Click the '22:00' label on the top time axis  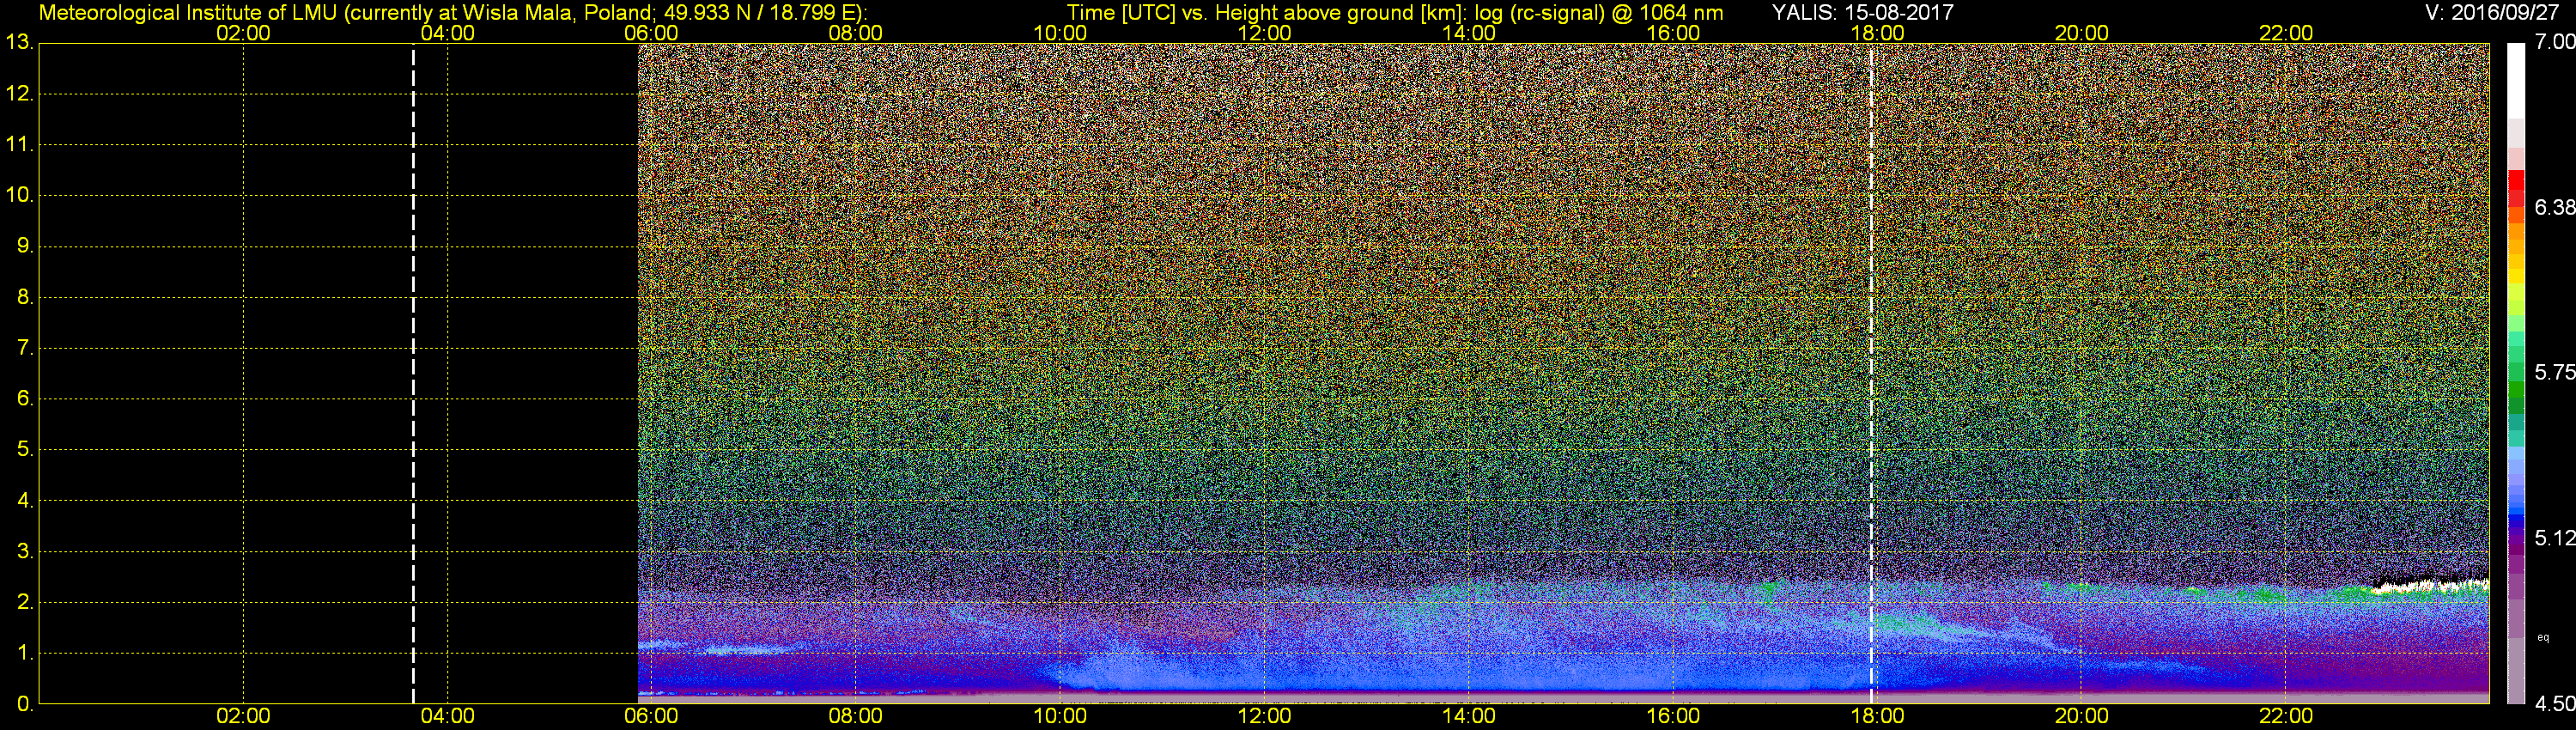[x=2286, y=33]
